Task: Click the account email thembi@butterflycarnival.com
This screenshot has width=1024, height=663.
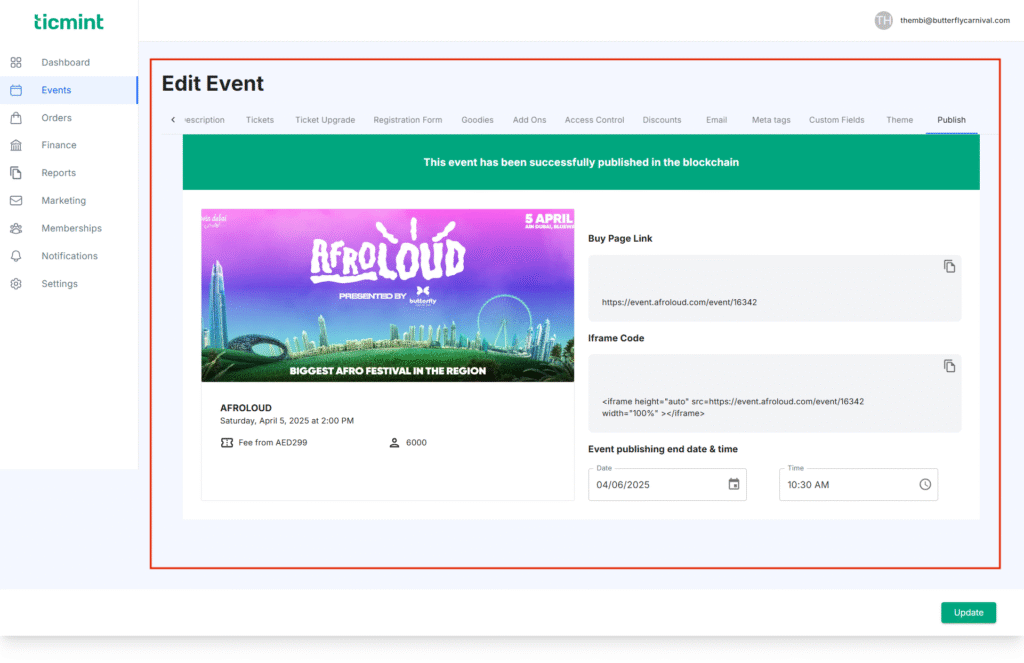Action: [x=955, y=20]
